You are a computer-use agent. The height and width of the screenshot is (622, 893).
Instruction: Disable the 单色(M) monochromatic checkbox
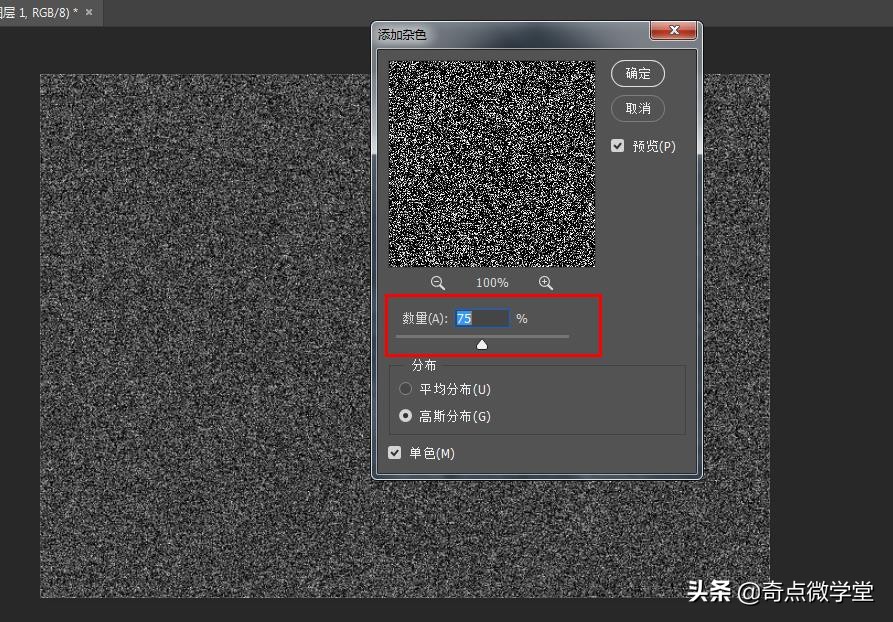point(395,452)
